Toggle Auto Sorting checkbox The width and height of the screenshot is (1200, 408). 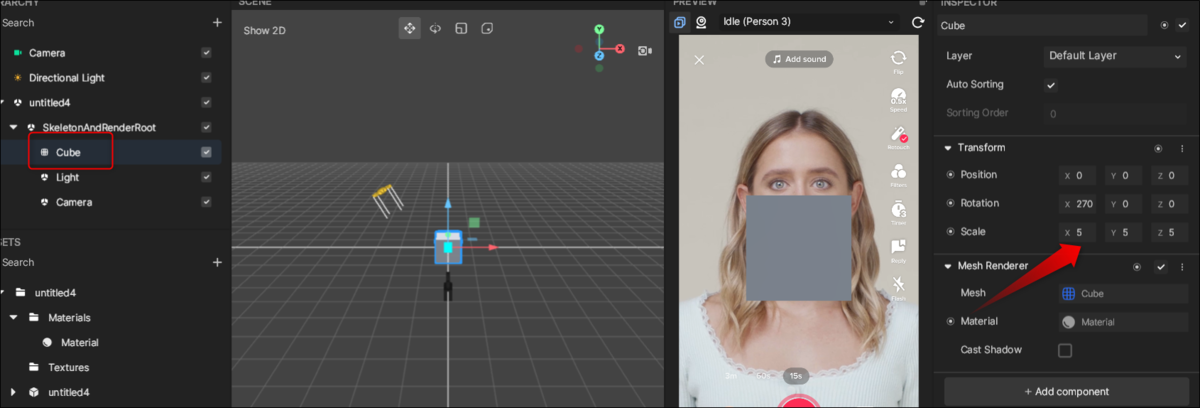click(x=1051, y=85)
